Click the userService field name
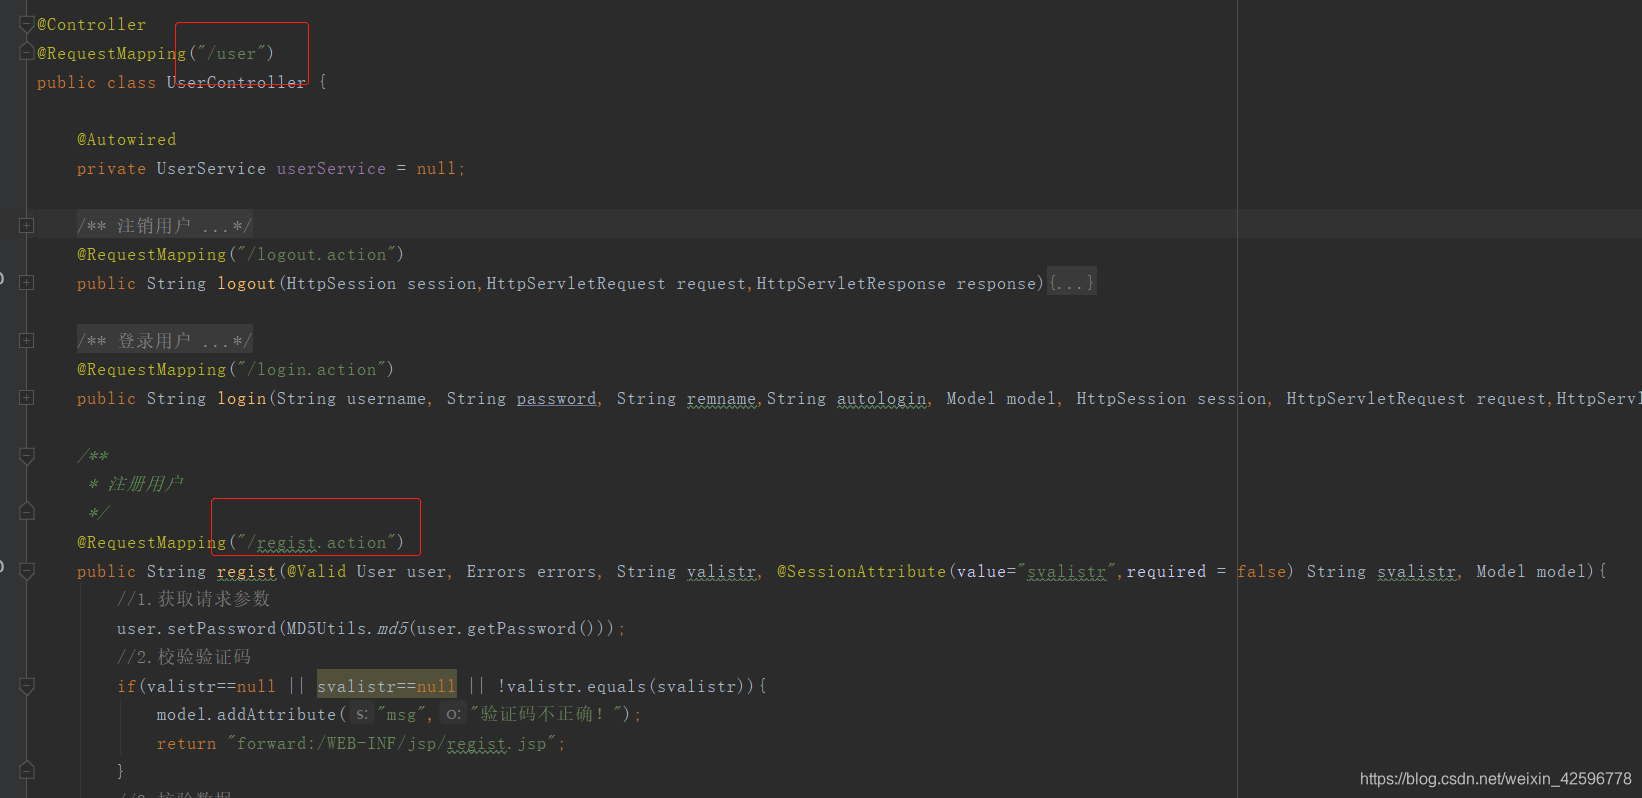 coord(331,168)
